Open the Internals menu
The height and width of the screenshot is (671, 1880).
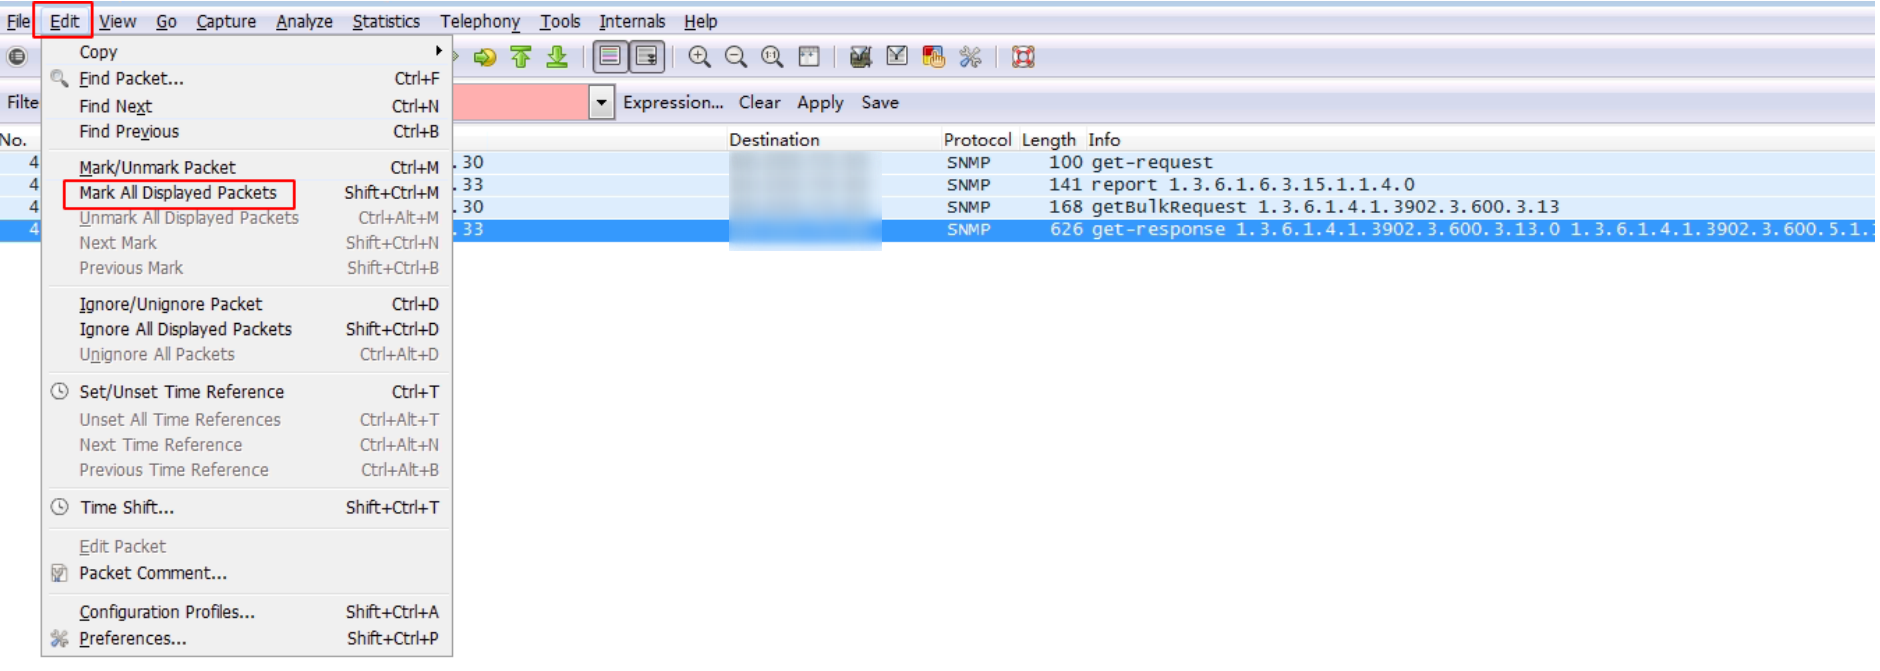tap(632, 21)
